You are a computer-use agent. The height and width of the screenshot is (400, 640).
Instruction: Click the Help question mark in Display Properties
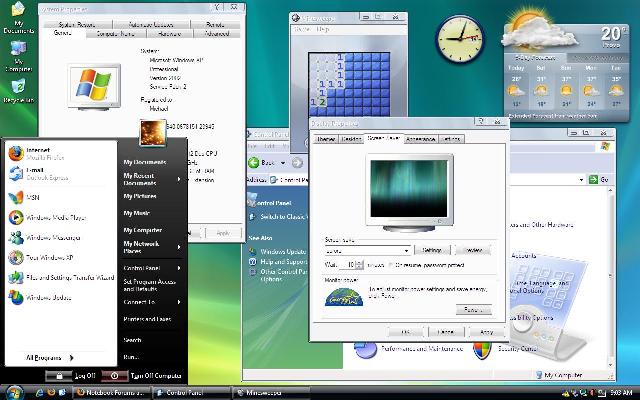[x=481, y=121]
